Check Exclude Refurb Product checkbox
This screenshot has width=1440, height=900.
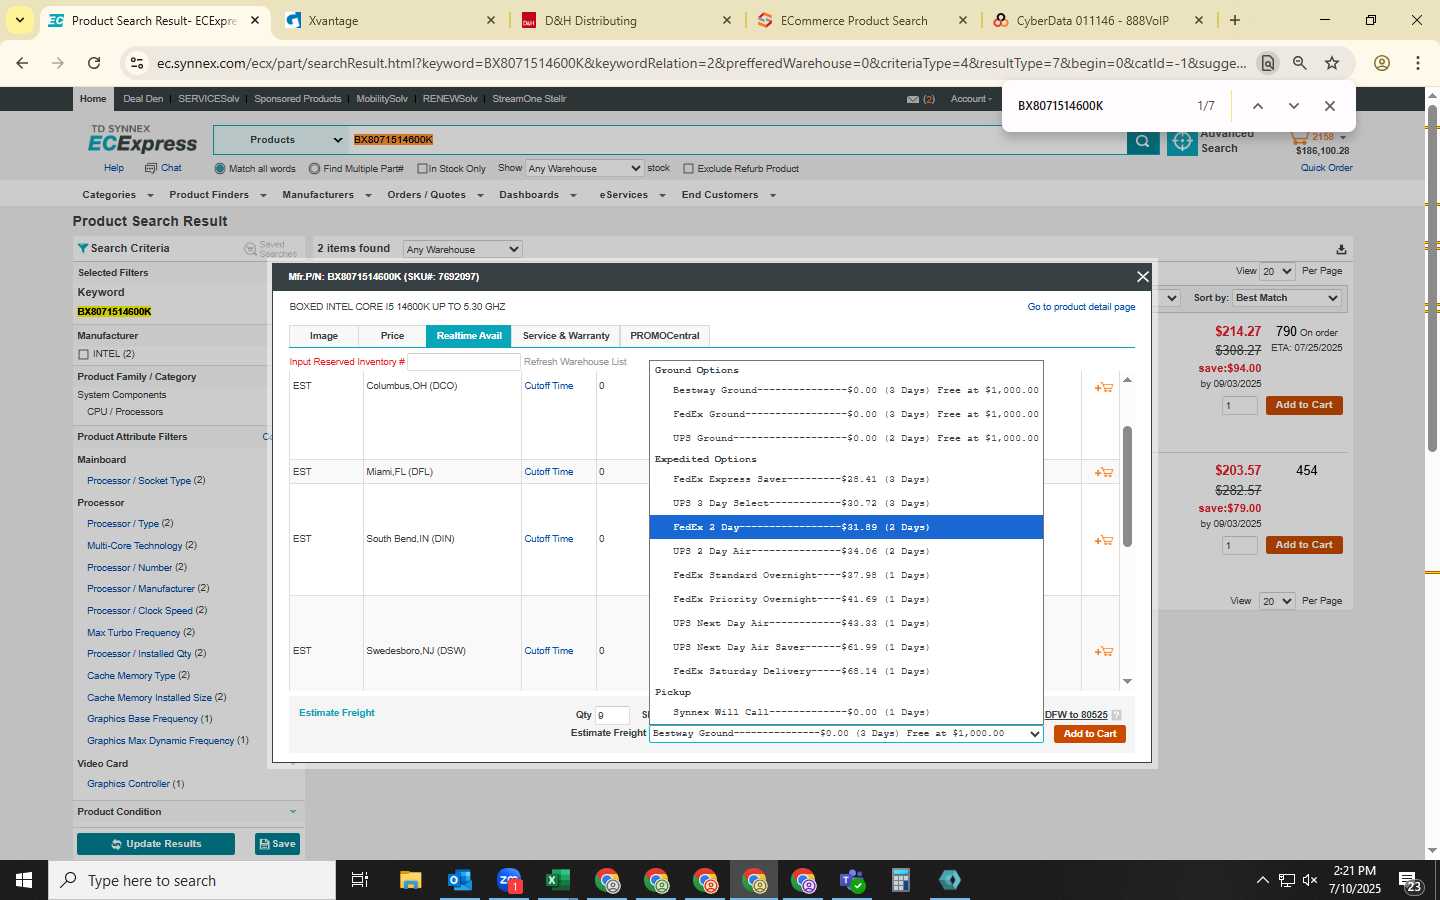pyautogui.click(x=688, y=169)
